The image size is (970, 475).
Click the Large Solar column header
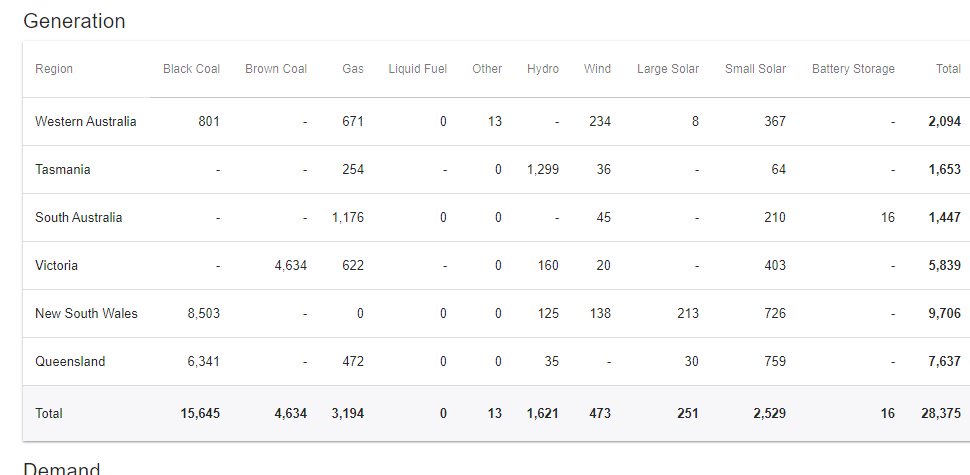(668, 69)
